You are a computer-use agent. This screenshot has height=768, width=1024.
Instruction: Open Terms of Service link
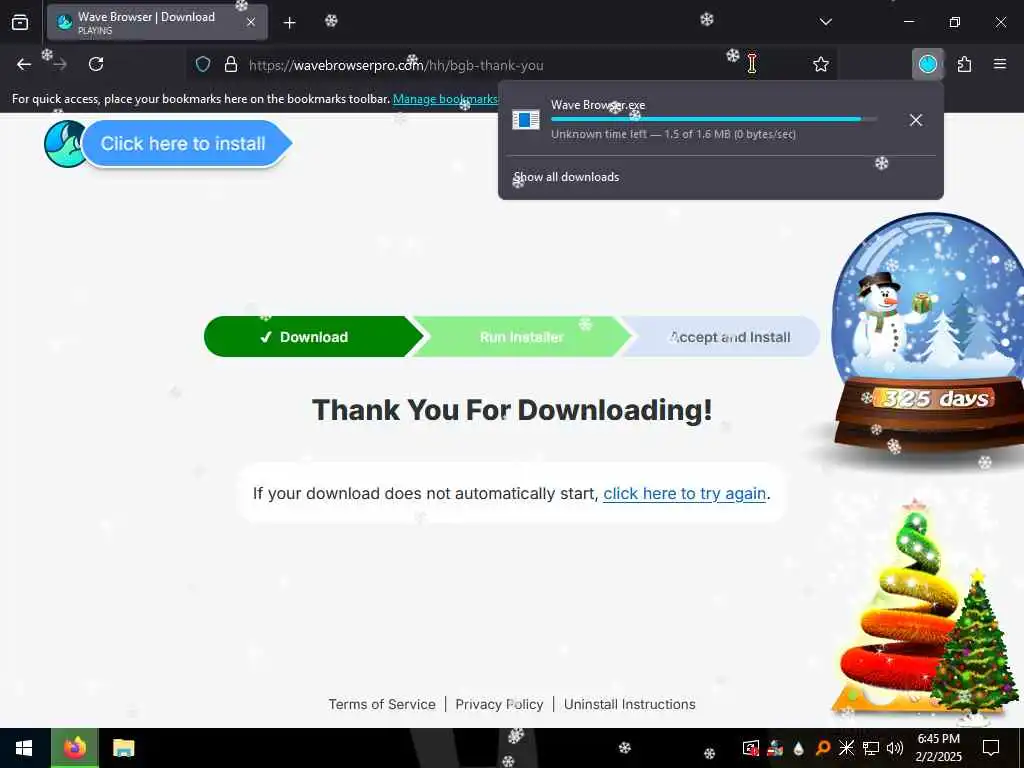tap(382, 705)
